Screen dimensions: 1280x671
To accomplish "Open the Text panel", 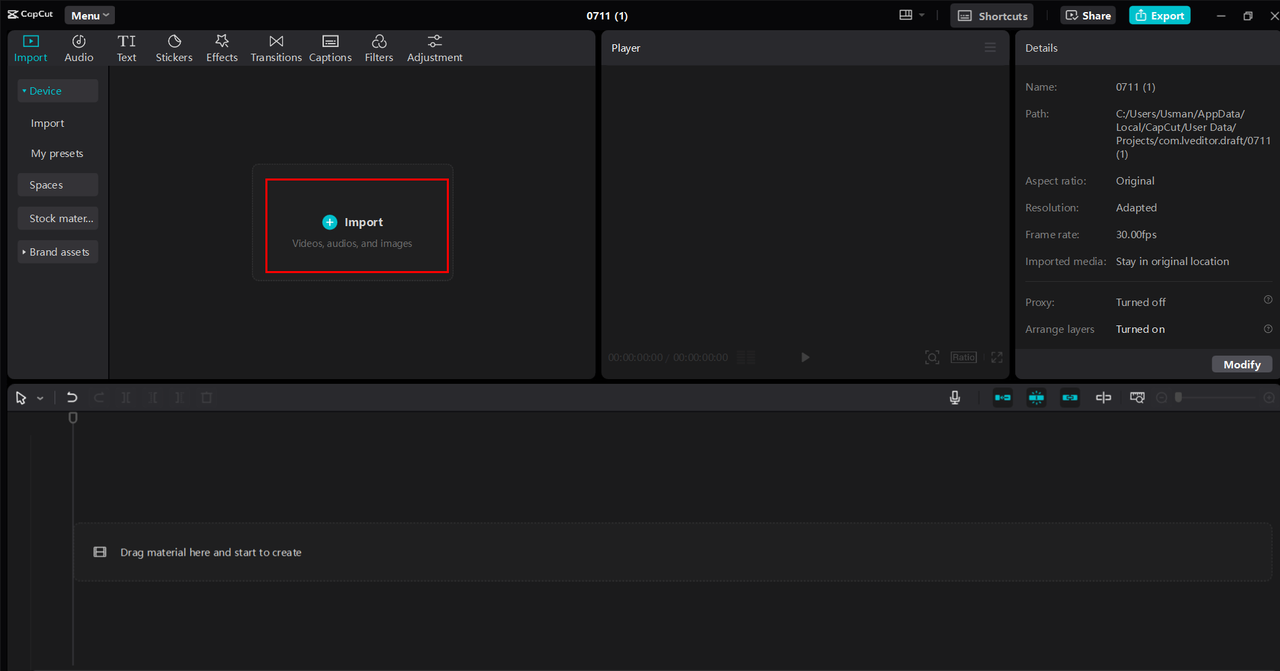I will click(126, 48).
